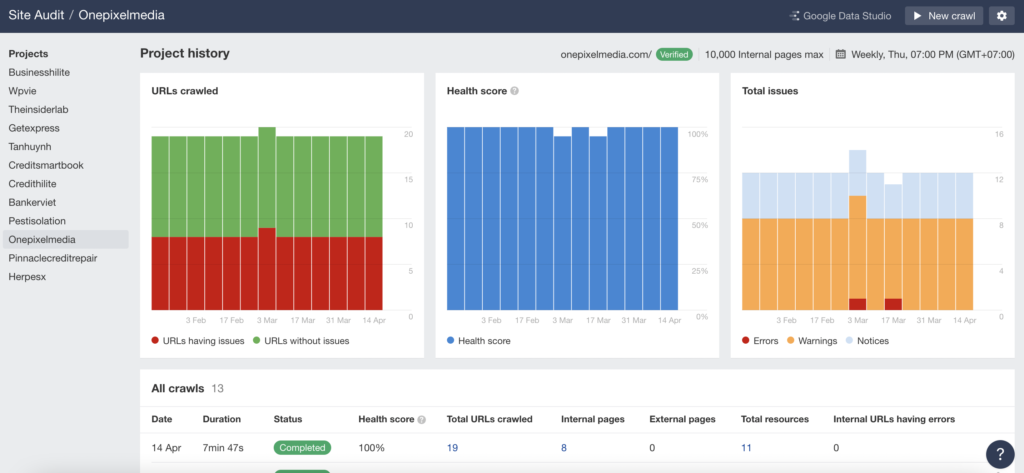Go to Site Audit breadcrumb
Screen dimensions: 1024x473
[x=36, y=15]
